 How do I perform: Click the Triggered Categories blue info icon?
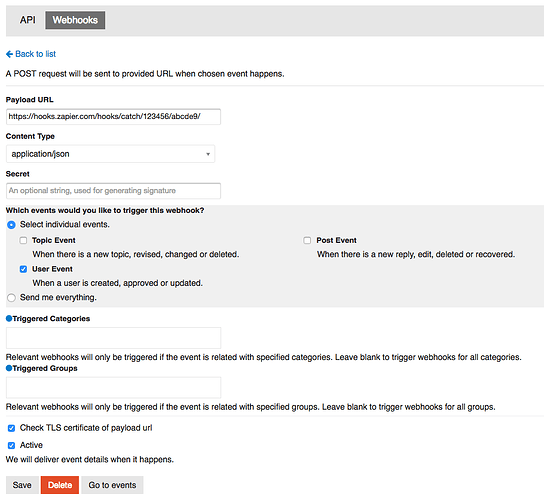[x=9, y=318]
